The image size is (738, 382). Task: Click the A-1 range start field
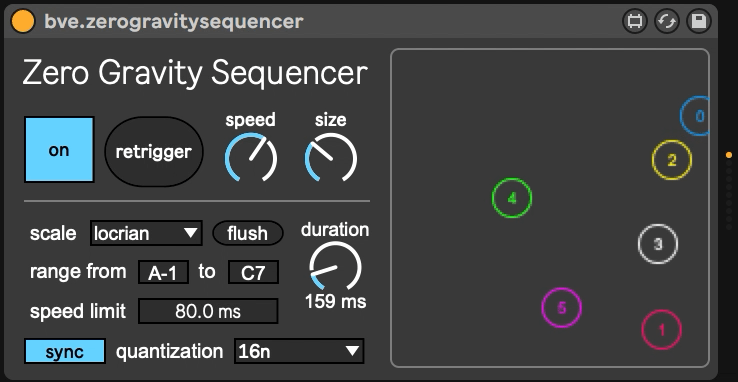[163, 272]
